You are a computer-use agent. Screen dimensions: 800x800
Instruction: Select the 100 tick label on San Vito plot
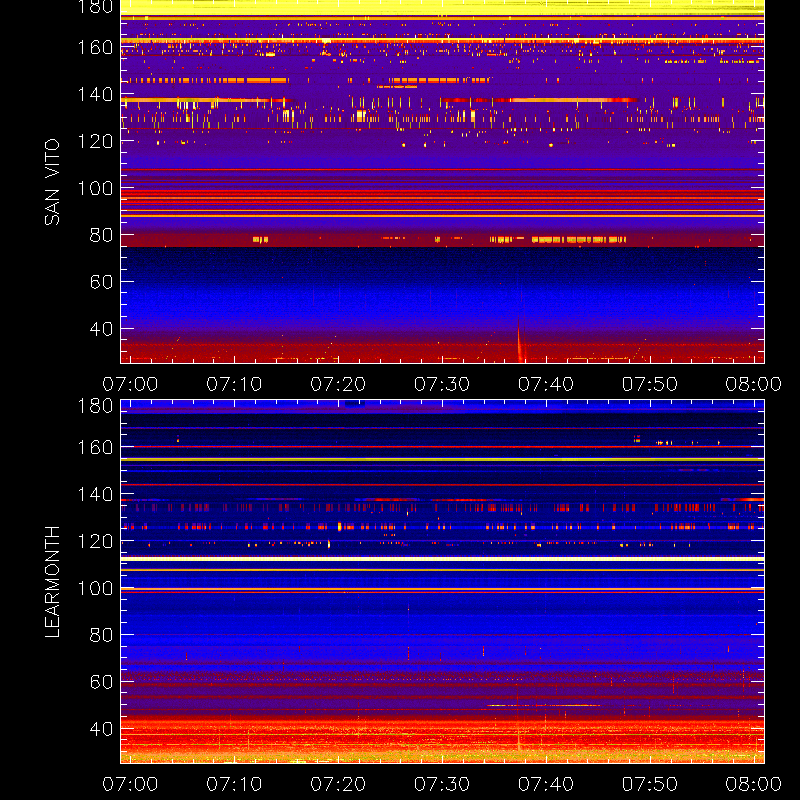[95, 188]
